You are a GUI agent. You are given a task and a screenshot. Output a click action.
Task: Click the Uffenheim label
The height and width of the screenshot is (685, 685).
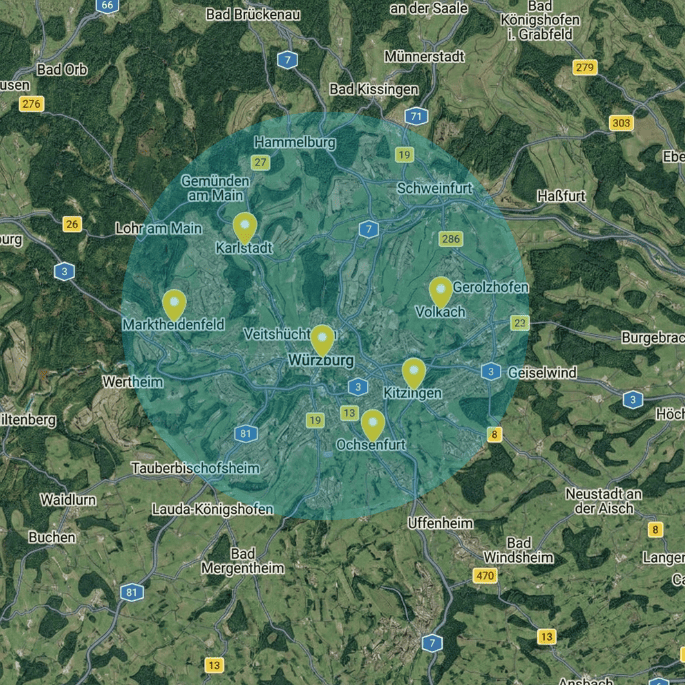click(x=440, y=523)
